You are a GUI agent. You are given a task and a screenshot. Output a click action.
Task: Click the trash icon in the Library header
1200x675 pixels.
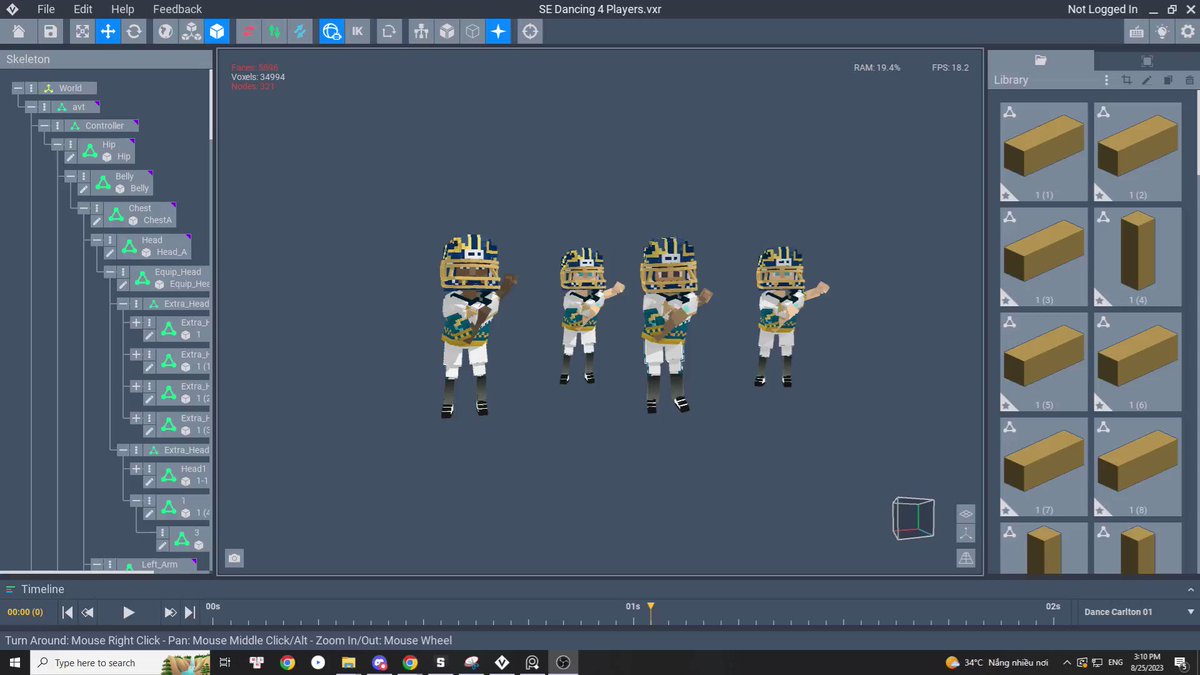(1188, 80)
